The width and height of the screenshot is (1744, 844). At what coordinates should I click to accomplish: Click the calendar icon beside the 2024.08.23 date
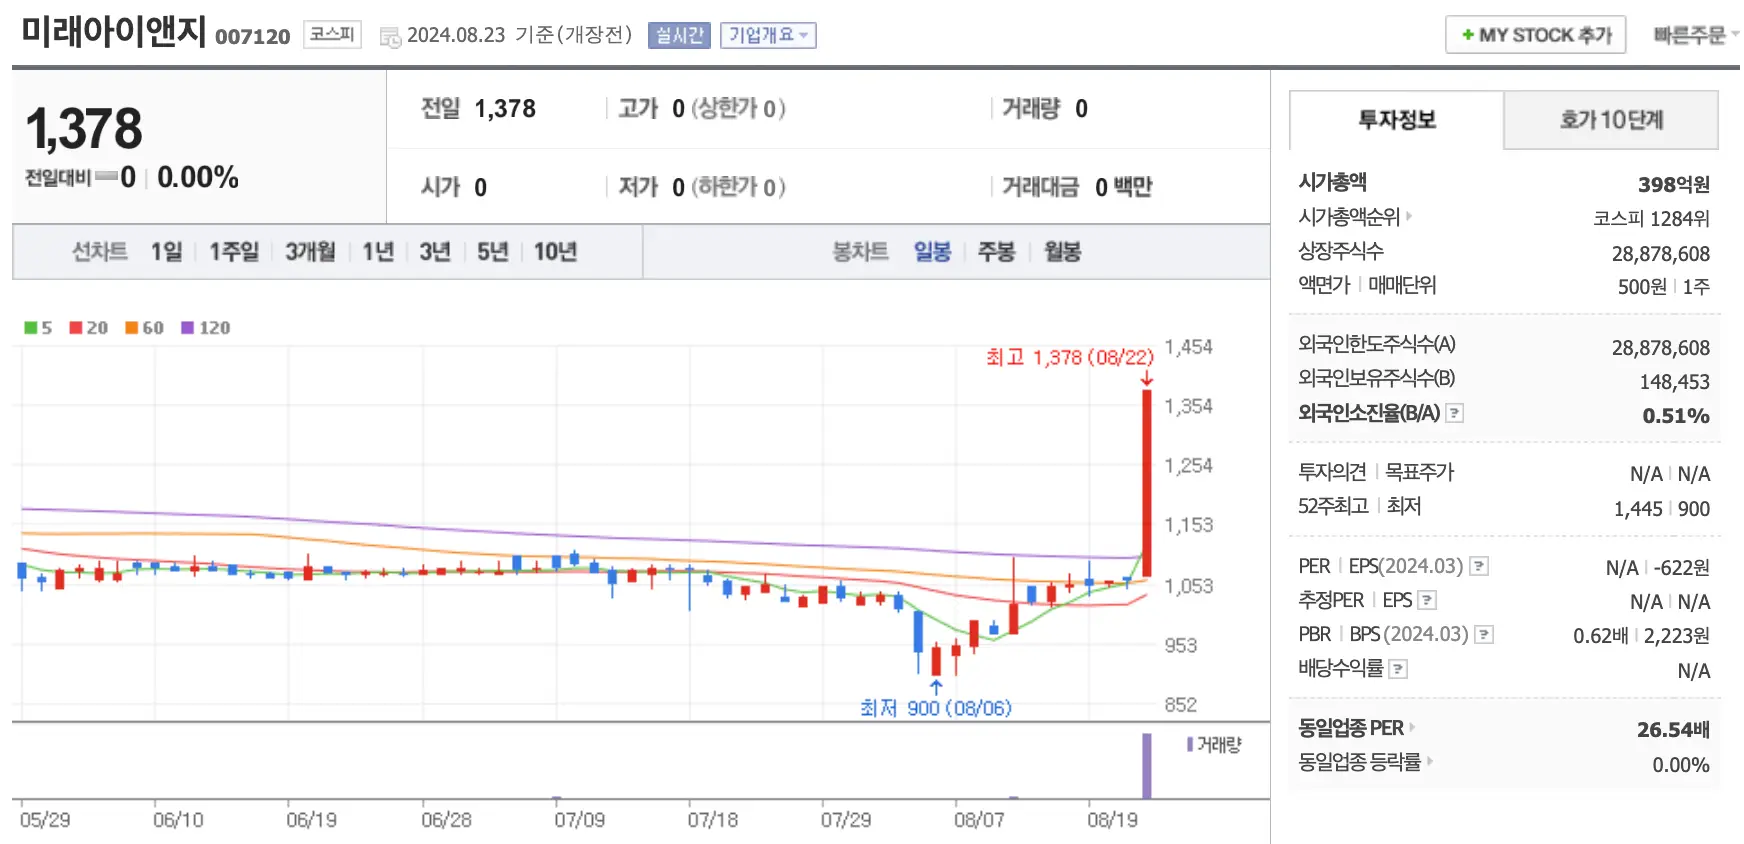tap(390, 37)
